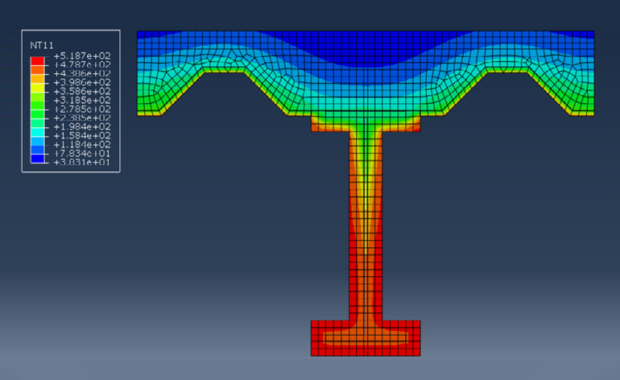Viewport: 620px width, 380px height.
Task: Select the vertical web of the steel beam
Action: [x=366, y=225]
